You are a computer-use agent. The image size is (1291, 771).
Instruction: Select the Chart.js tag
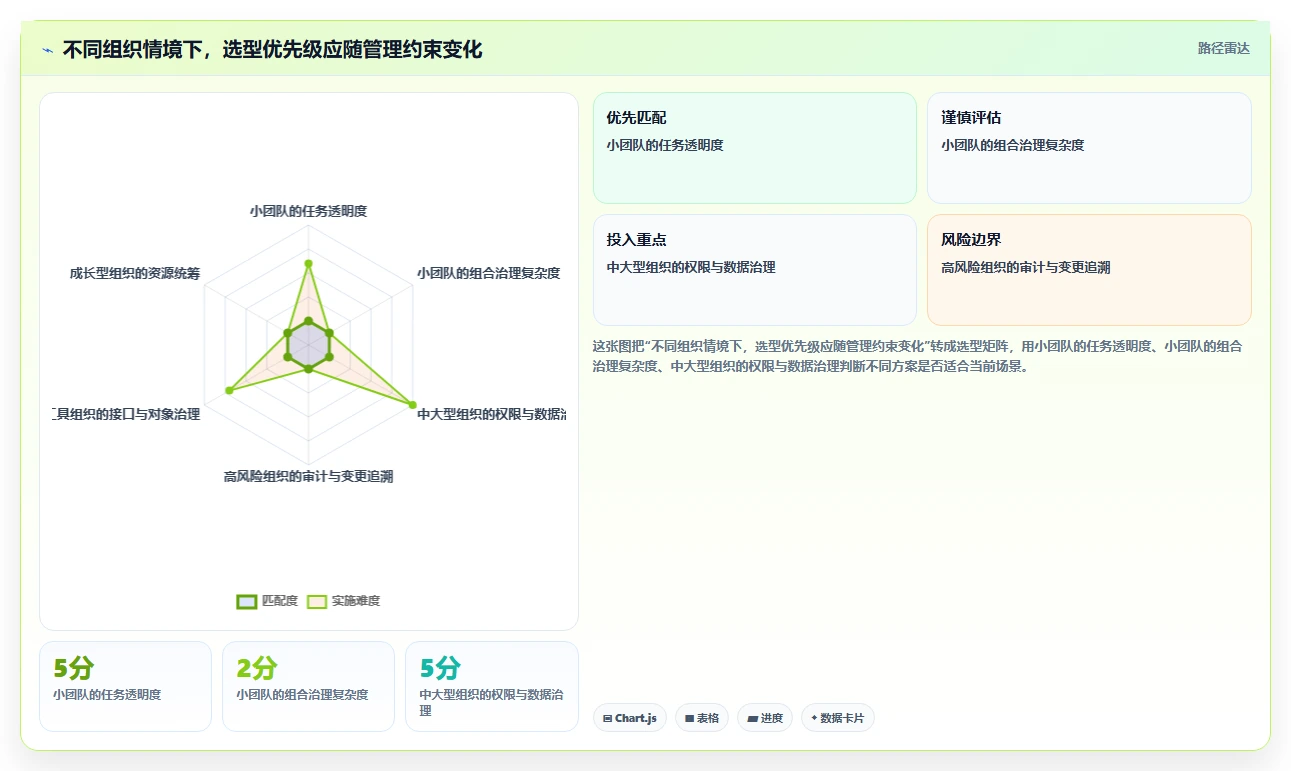pyautogui.click(x=630, y=718)
